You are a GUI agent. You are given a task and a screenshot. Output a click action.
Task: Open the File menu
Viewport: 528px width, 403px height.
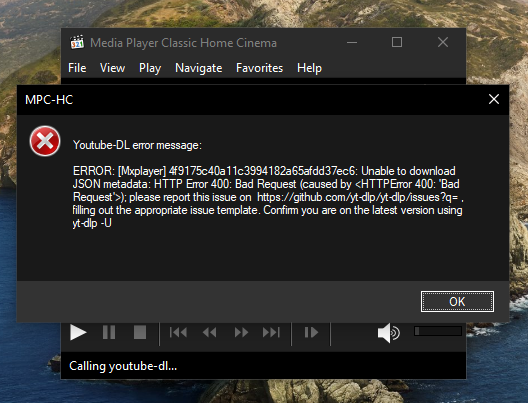(77, 68)
